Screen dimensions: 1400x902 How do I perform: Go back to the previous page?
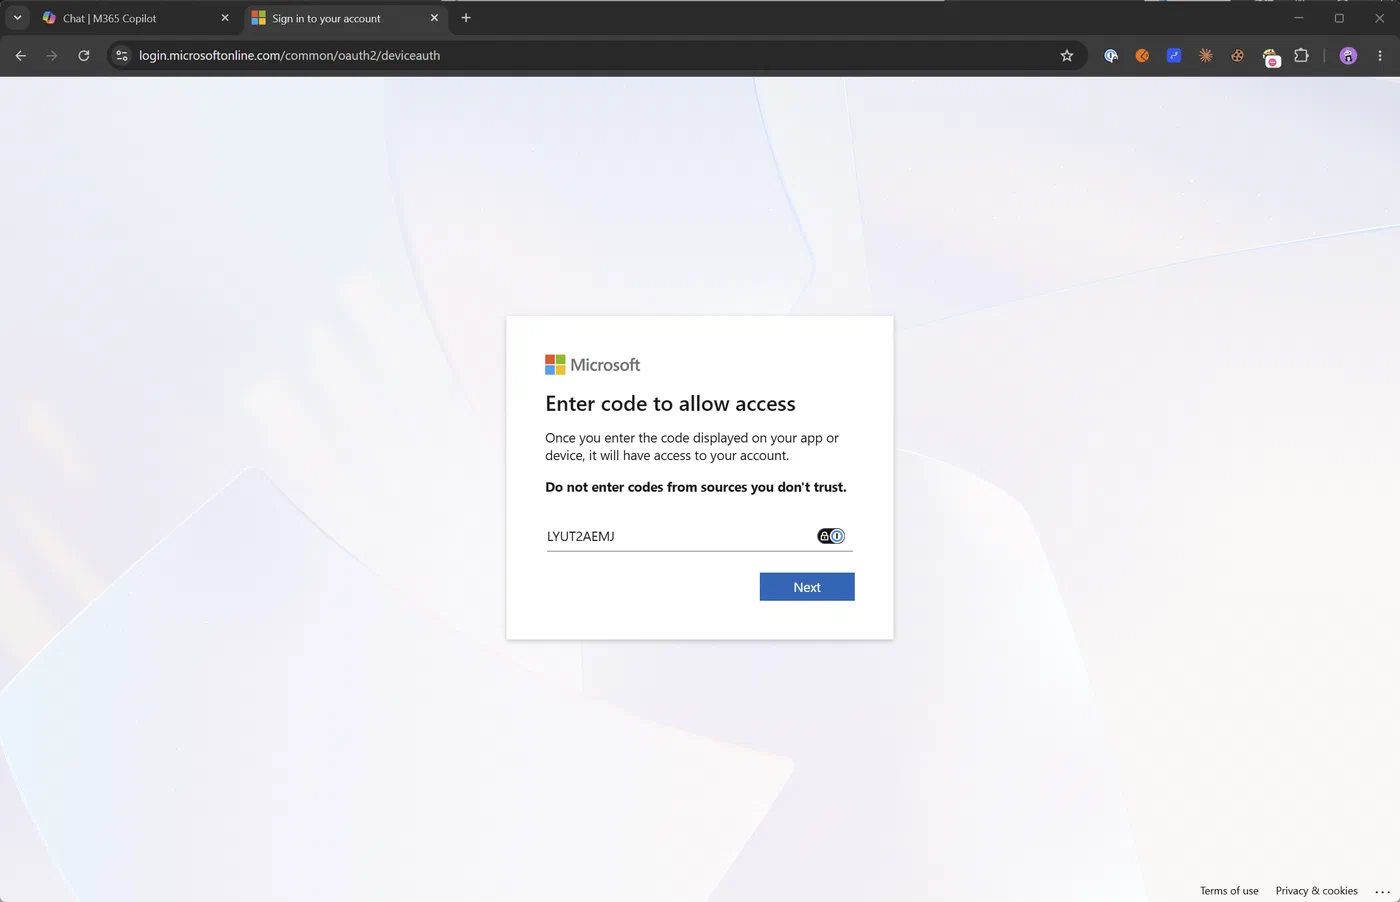tap(21, 56)
